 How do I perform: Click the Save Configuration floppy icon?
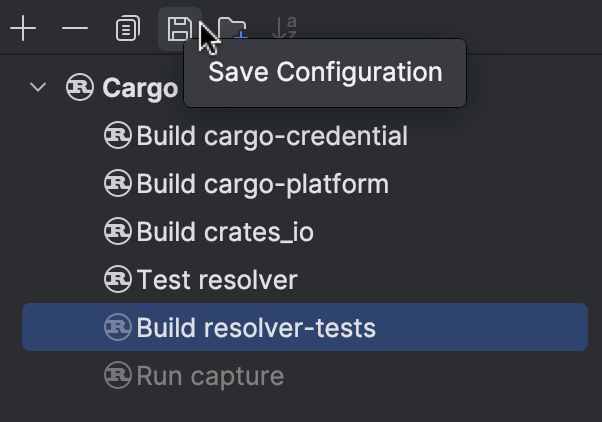pyautogui.click(x=179, y=28)
